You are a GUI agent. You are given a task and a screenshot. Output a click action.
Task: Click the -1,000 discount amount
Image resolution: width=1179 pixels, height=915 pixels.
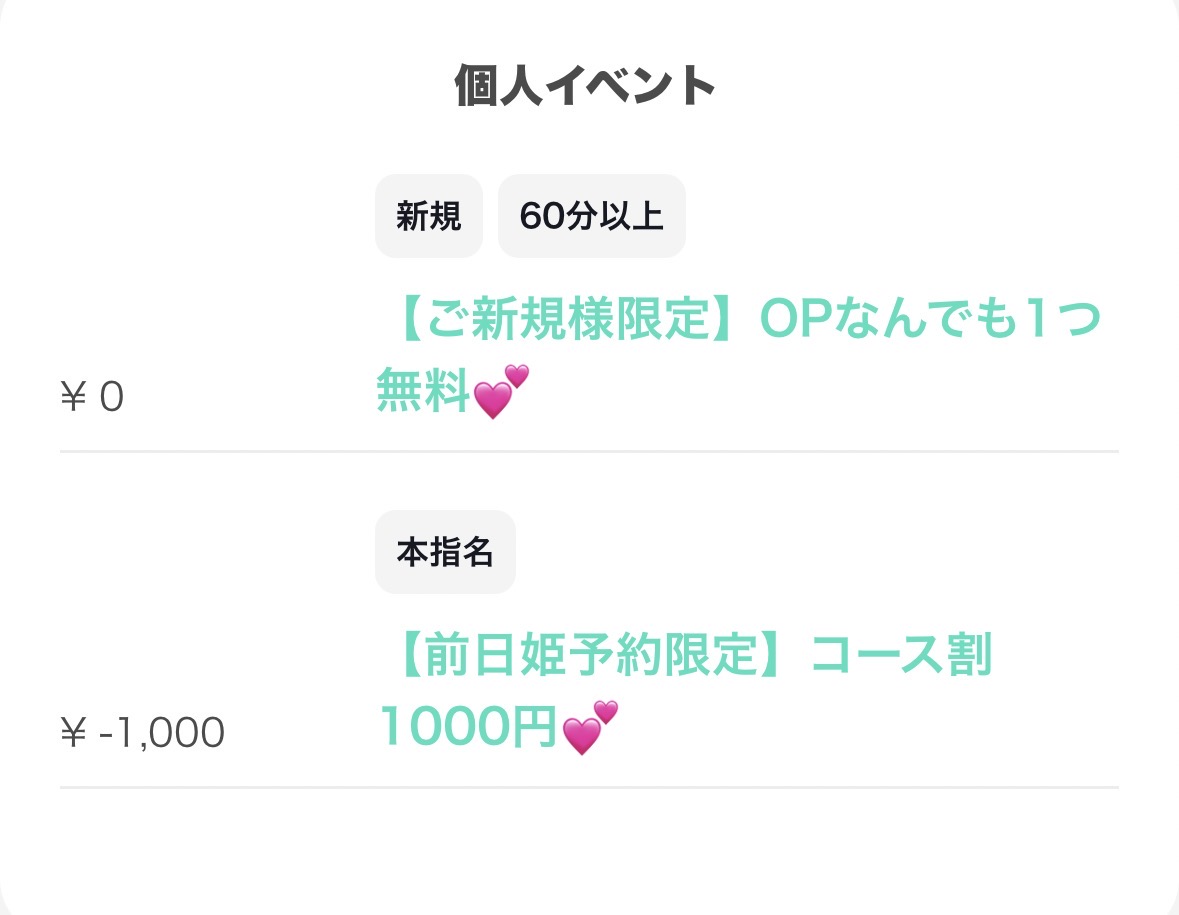pos(162,734)
